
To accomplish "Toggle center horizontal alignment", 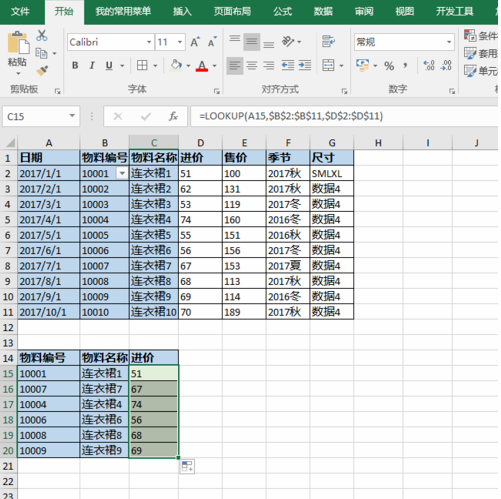I will tap(252, 65).
